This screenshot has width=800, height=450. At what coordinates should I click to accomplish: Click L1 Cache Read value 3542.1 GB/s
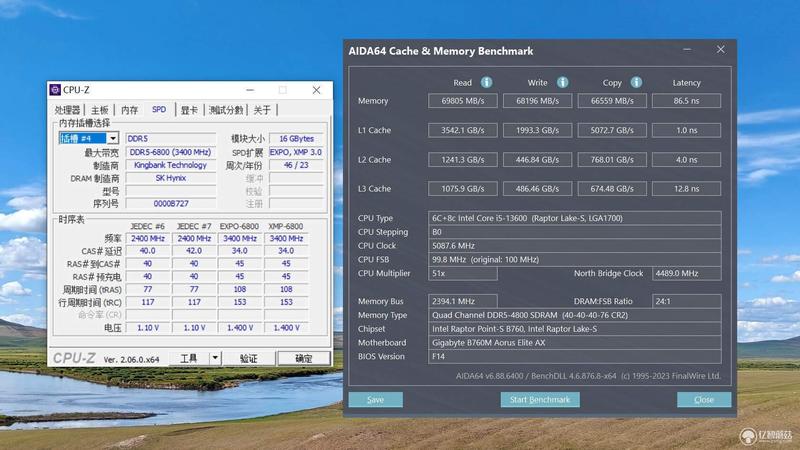(463, 130)
